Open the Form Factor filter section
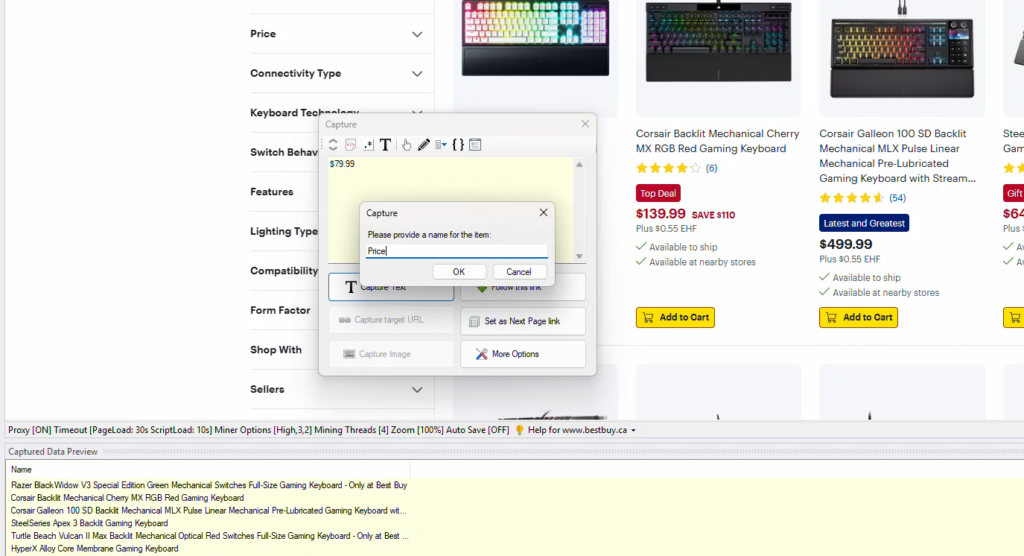Viewport: 1024px width, 556px height. pyautogui.click(x=280, y=310)
